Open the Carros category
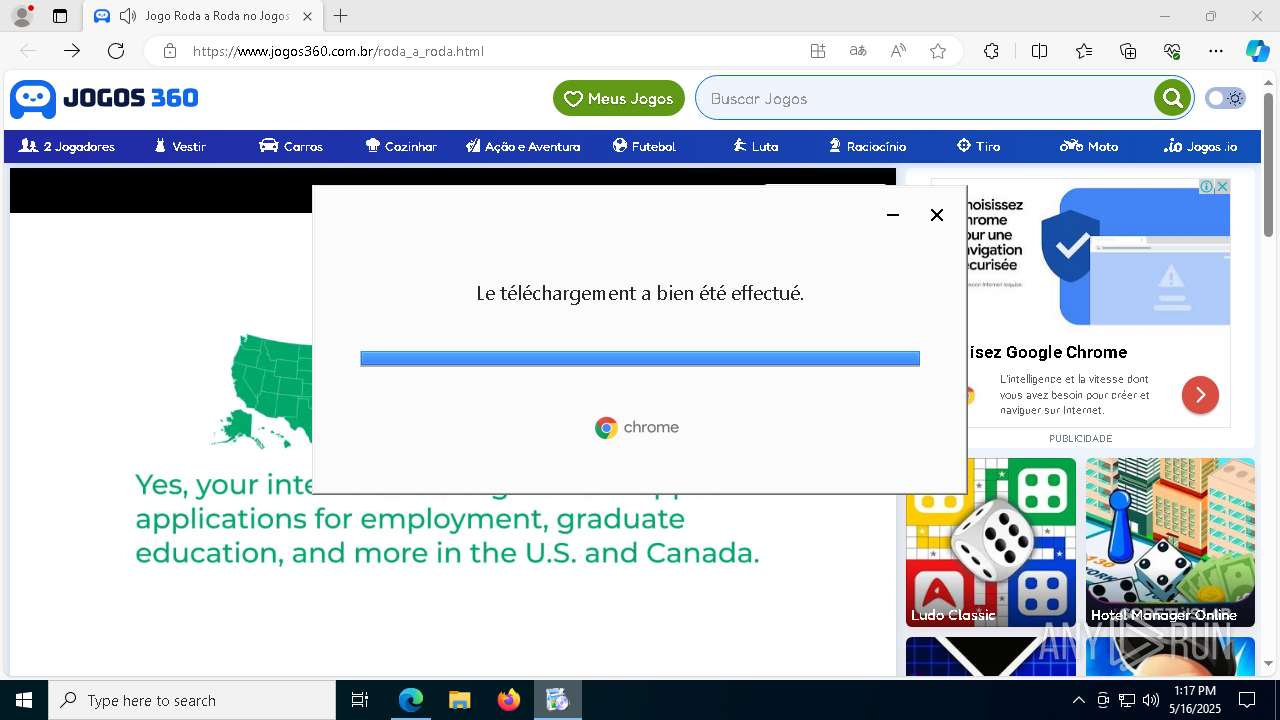This screenshot has width=1280, height=720. click(x=291, y=146)
